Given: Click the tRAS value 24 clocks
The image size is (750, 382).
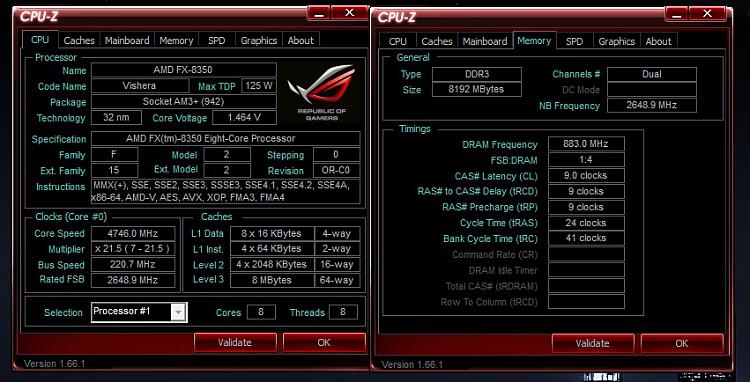Looking at the screenshot, I should pyautogui.click(x=586, y=223).
